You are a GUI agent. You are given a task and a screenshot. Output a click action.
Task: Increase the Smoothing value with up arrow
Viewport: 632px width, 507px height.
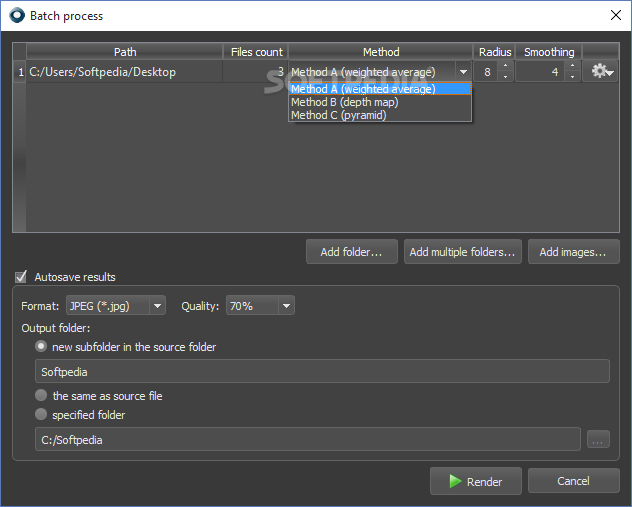572,66
